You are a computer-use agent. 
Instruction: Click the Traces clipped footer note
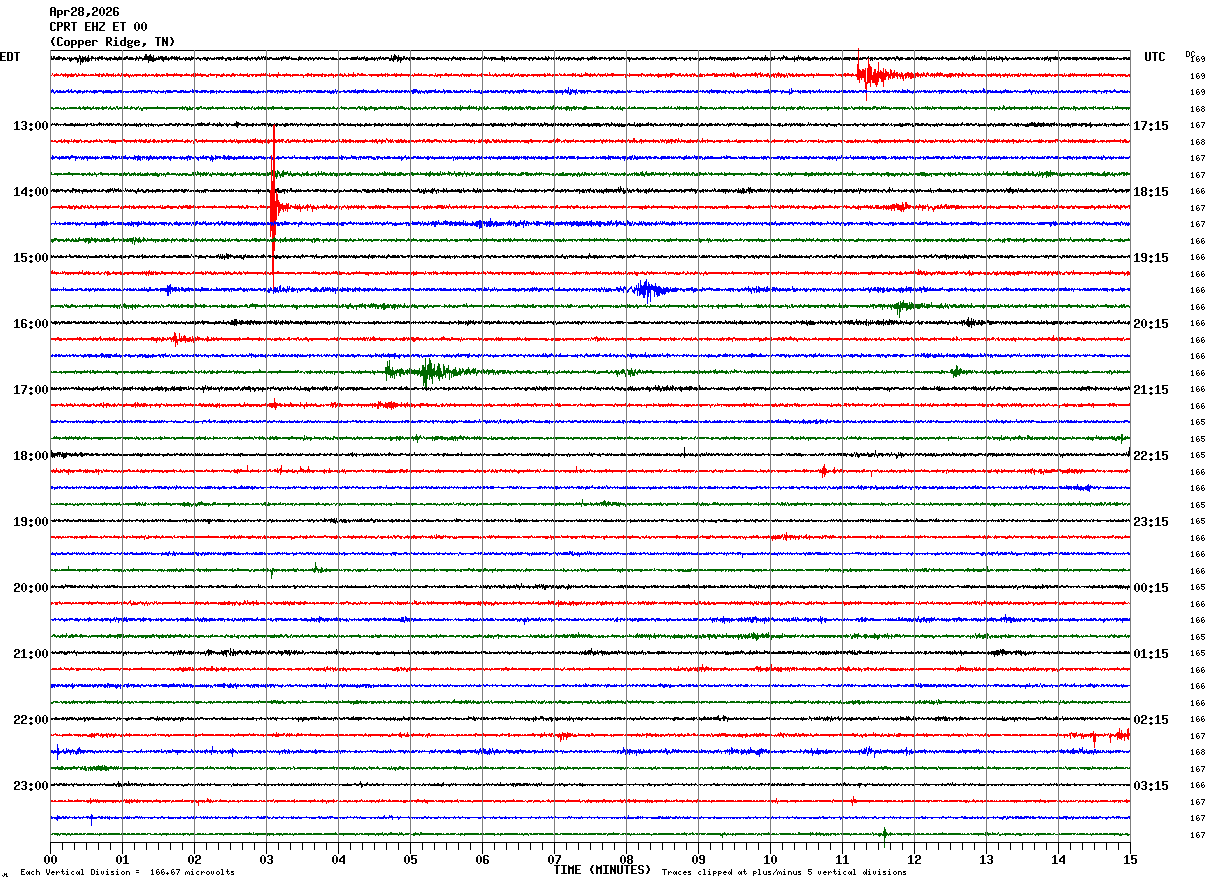784,873
